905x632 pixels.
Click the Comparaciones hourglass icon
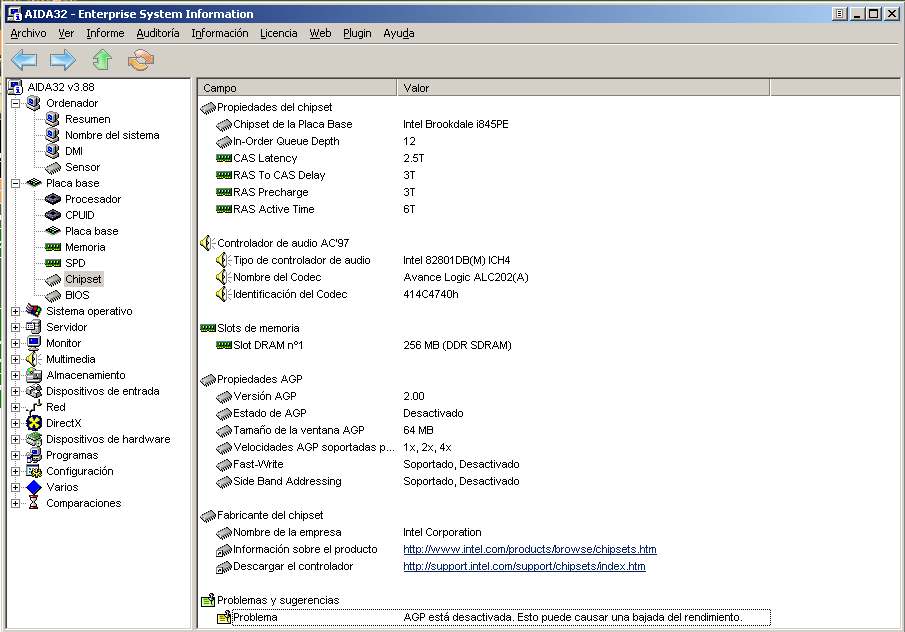34,503
